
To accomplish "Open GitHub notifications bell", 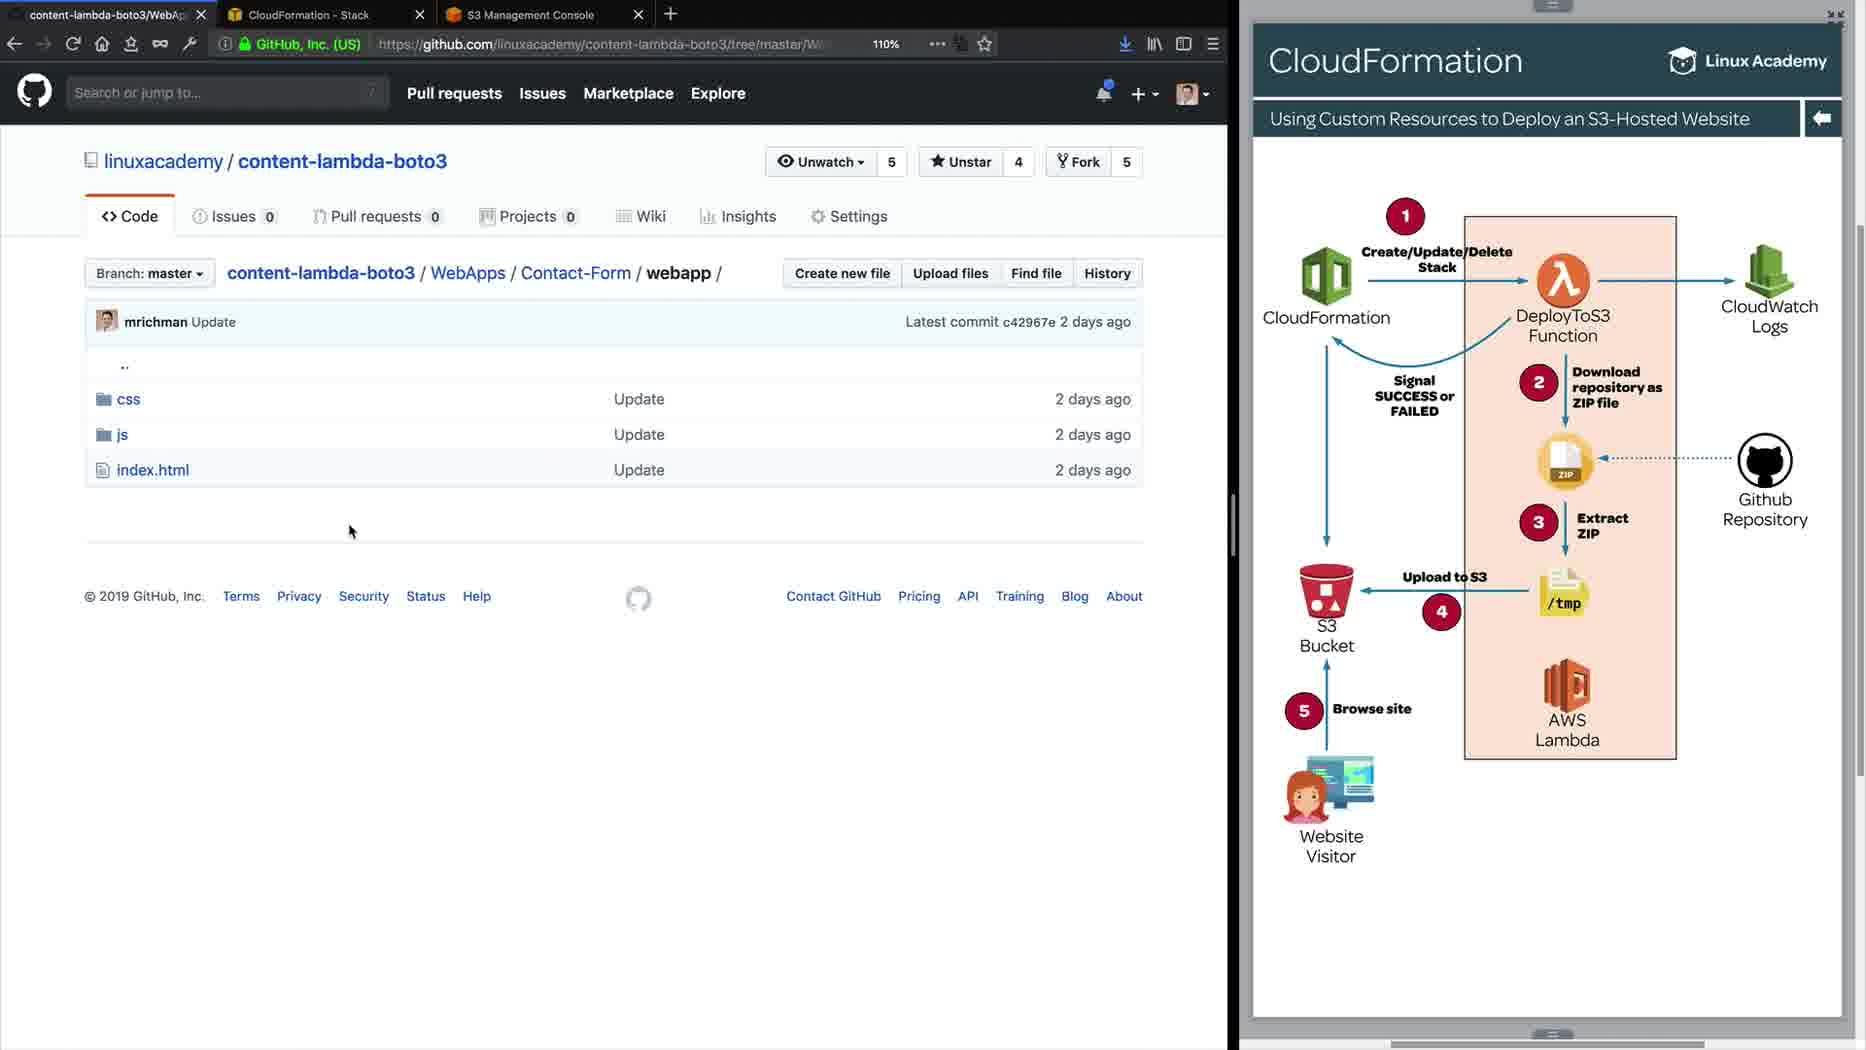I will pyautogui.click(x=1104, y=92).
